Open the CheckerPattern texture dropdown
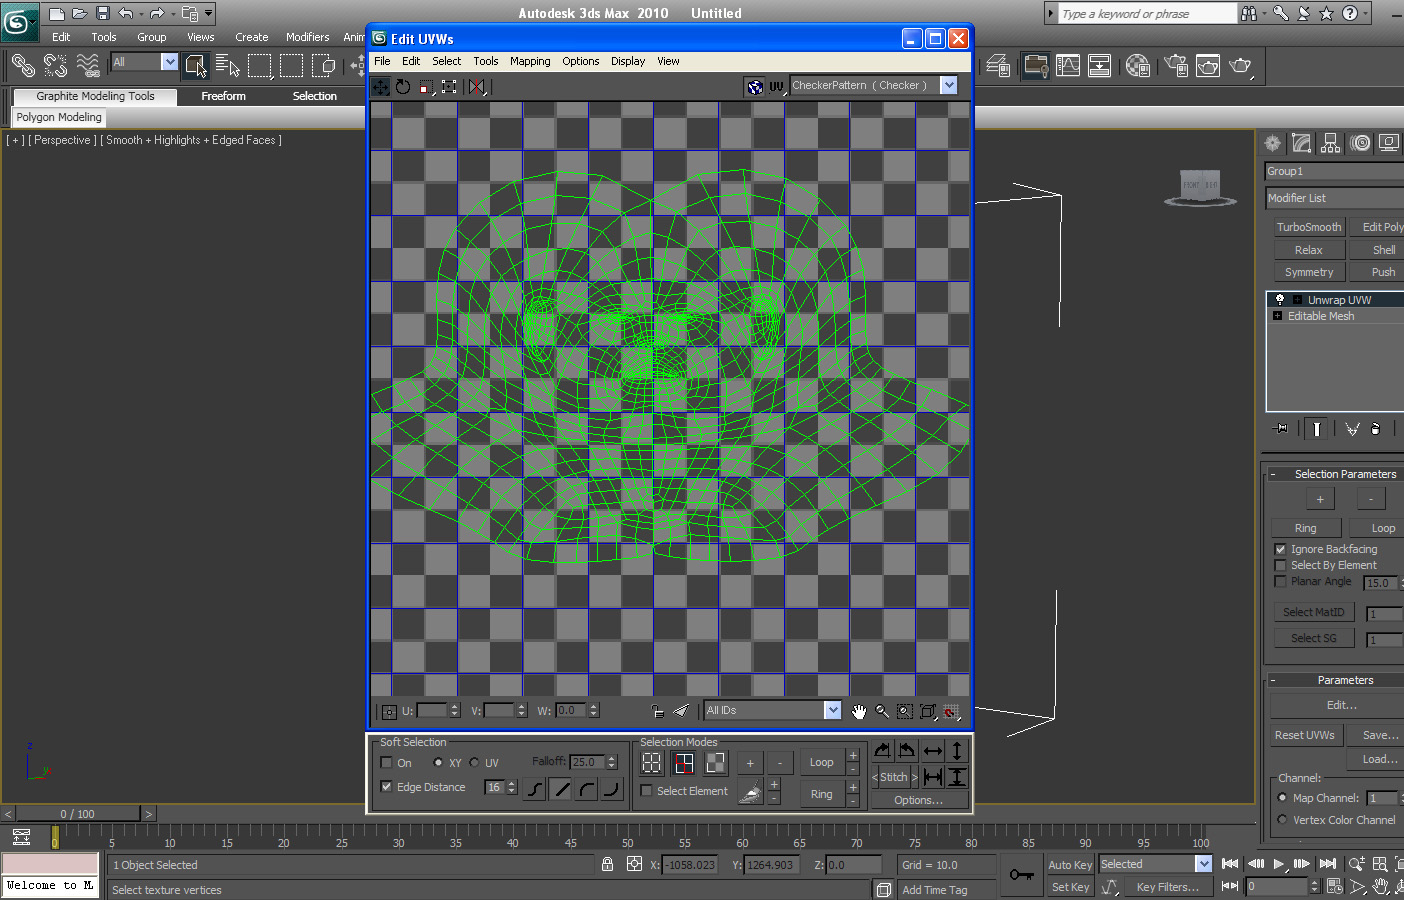 [x=949, y=86]
